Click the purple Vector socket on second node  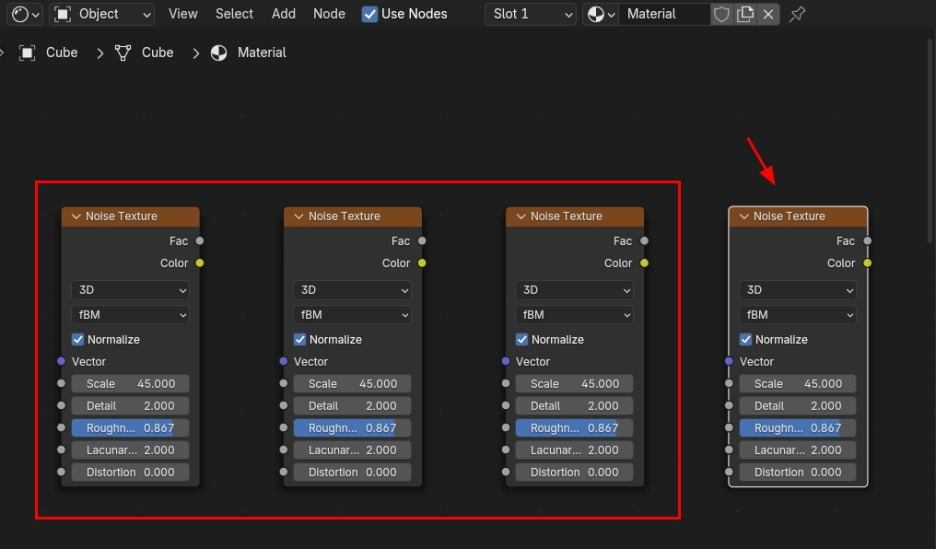(284, 361)
